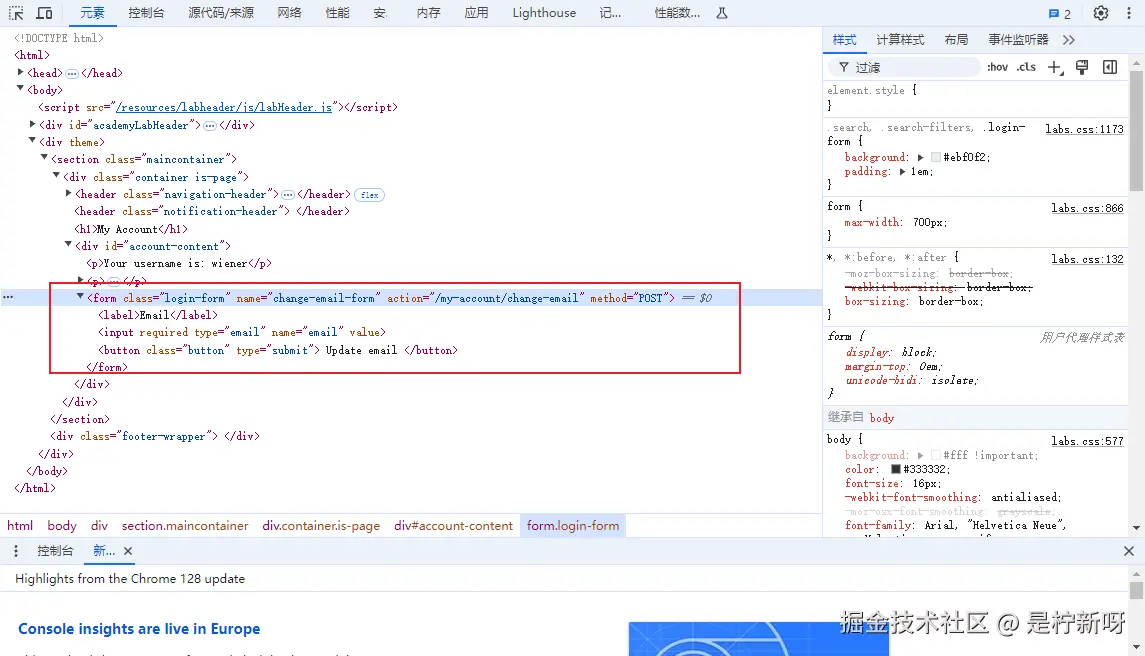Viewport: 1145px width, 656px height.
Task: Toggle the .cls class editor button
Action: point(1026,67)
